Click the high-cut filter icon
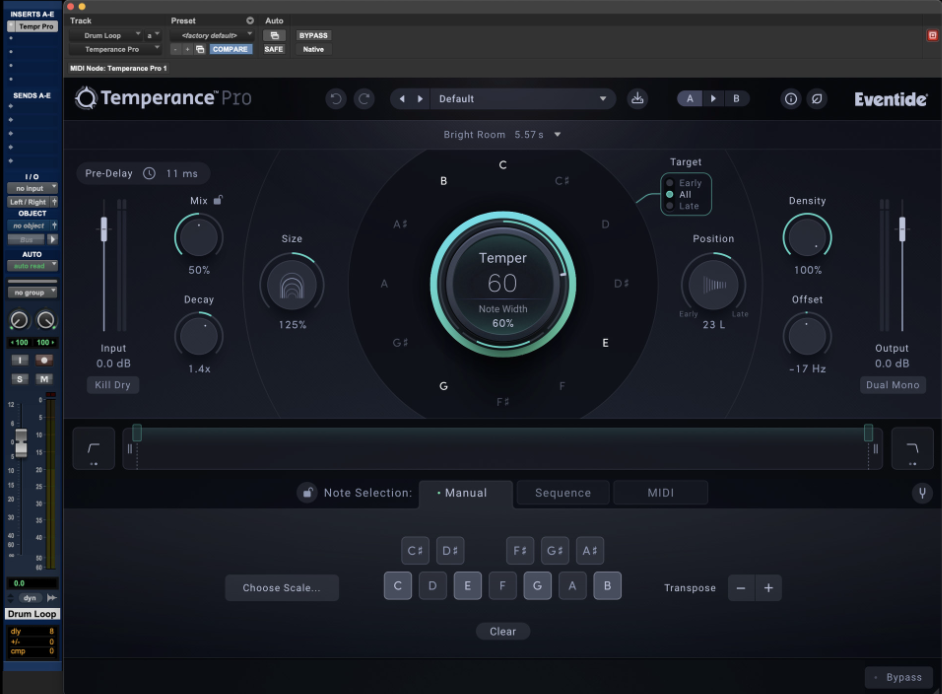The image size is (942, 694). (x=912, y=448)
